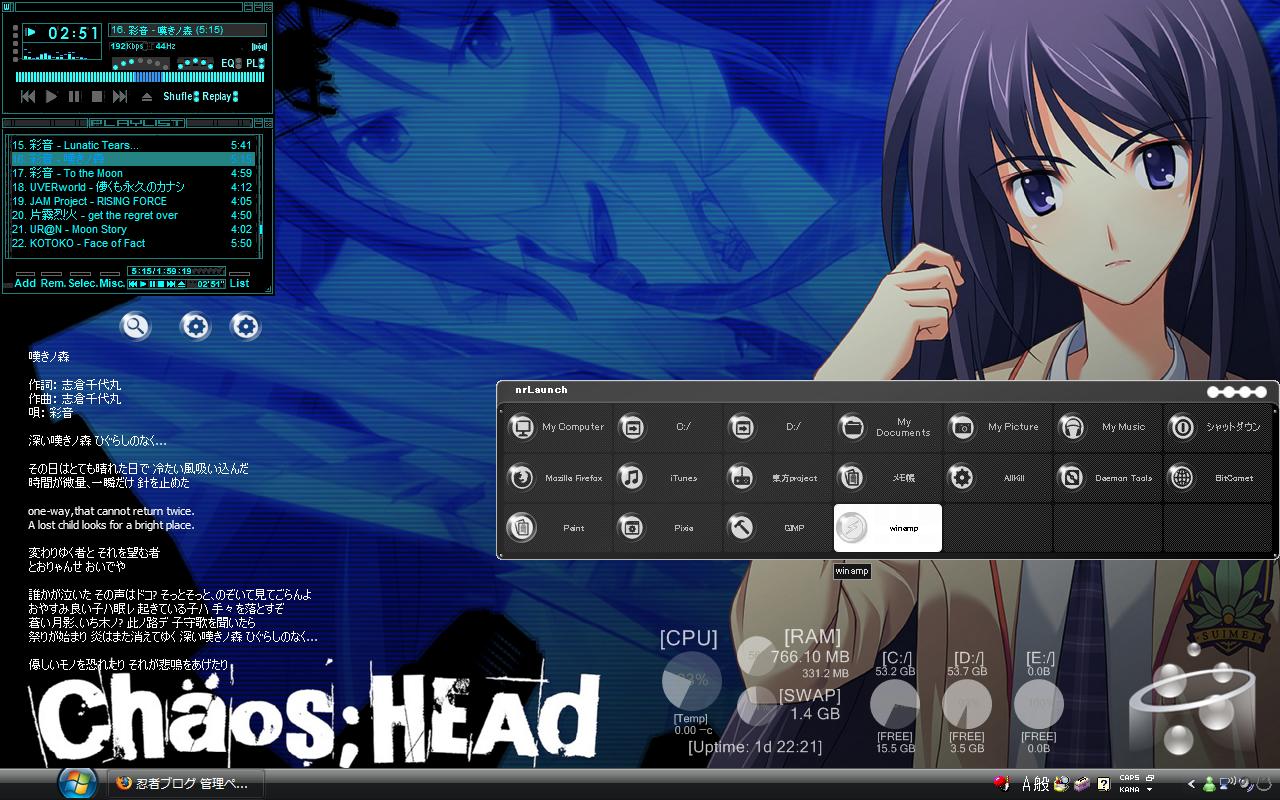Adjust the Winamp balance slider
This screenshot has height=800, width=1280.
click(x=196, y=63)
